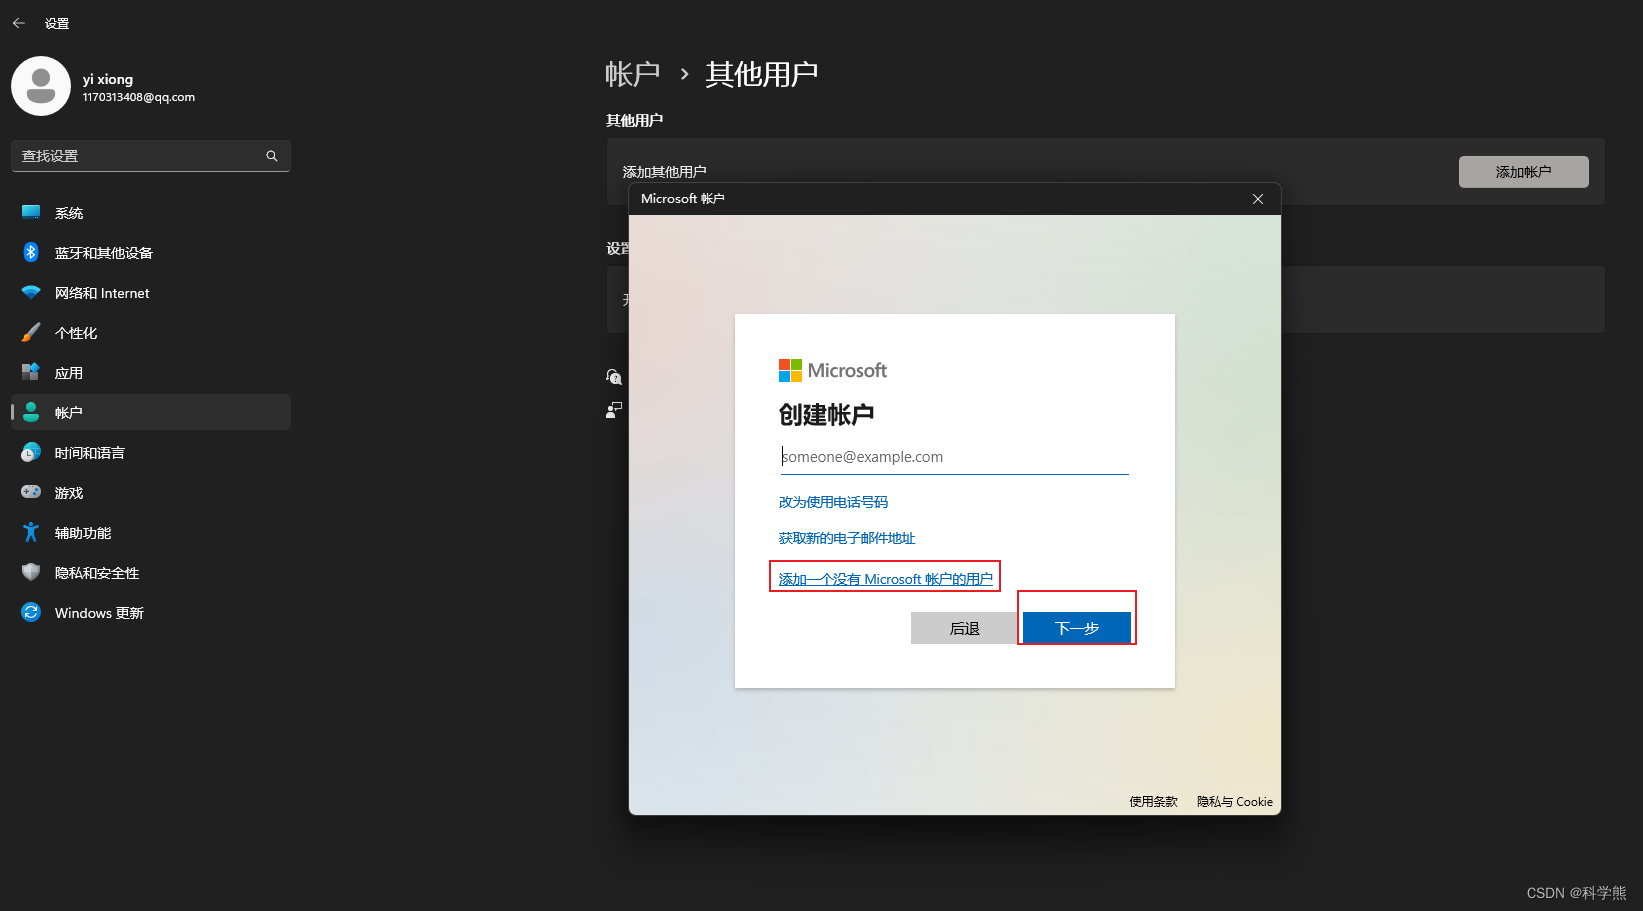Open 时间和语言 settings
The height and width of the screenshot is (911, 1643).
[x=151, y=453]
